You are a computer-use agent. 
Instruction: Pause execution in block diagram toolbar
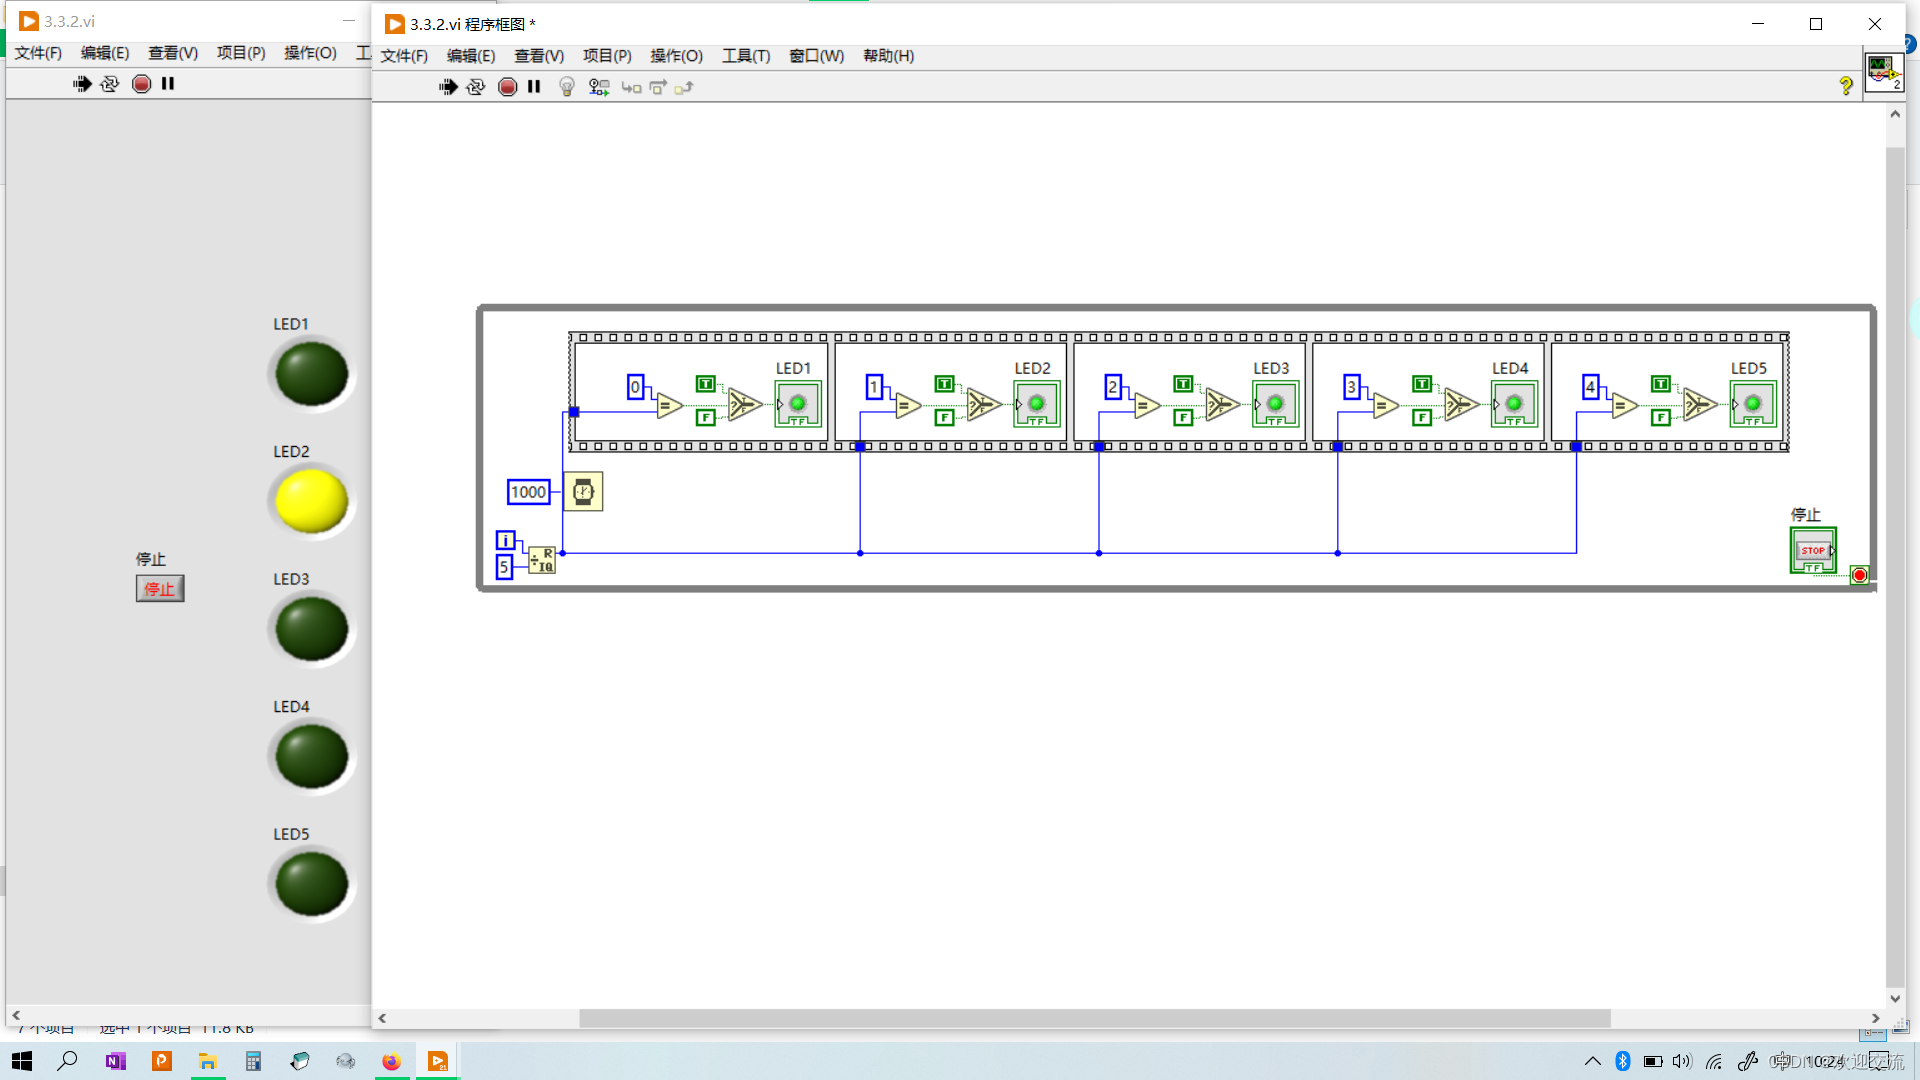point(534,87)
